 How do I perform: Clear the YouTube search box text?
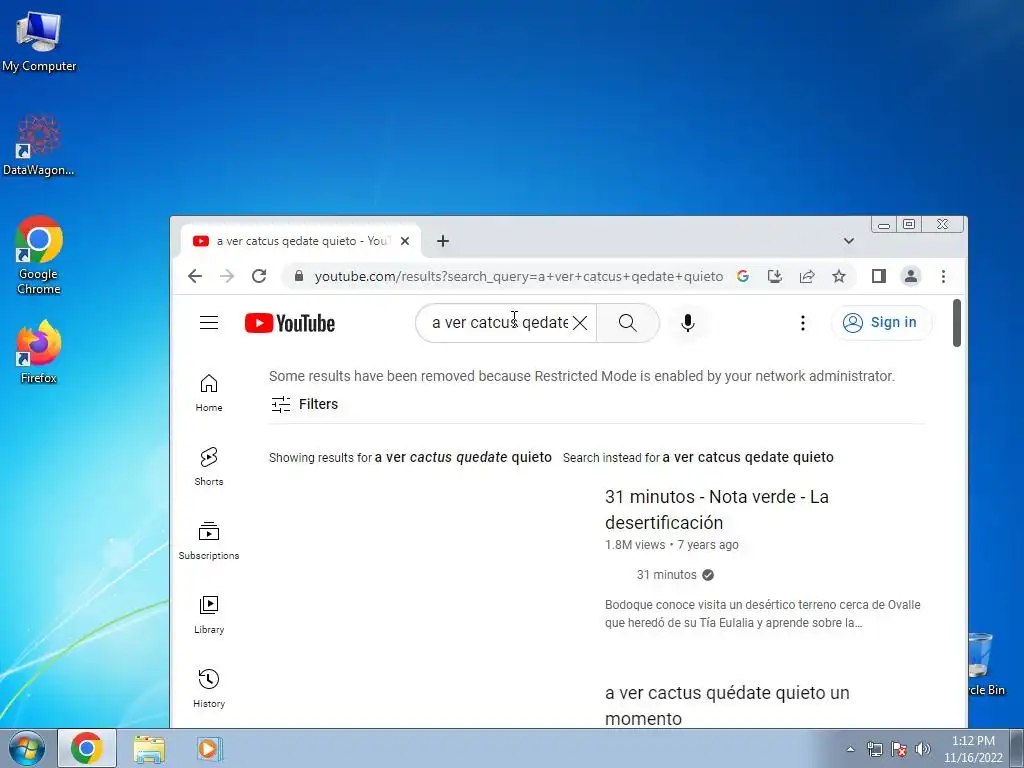click(580, 323)
